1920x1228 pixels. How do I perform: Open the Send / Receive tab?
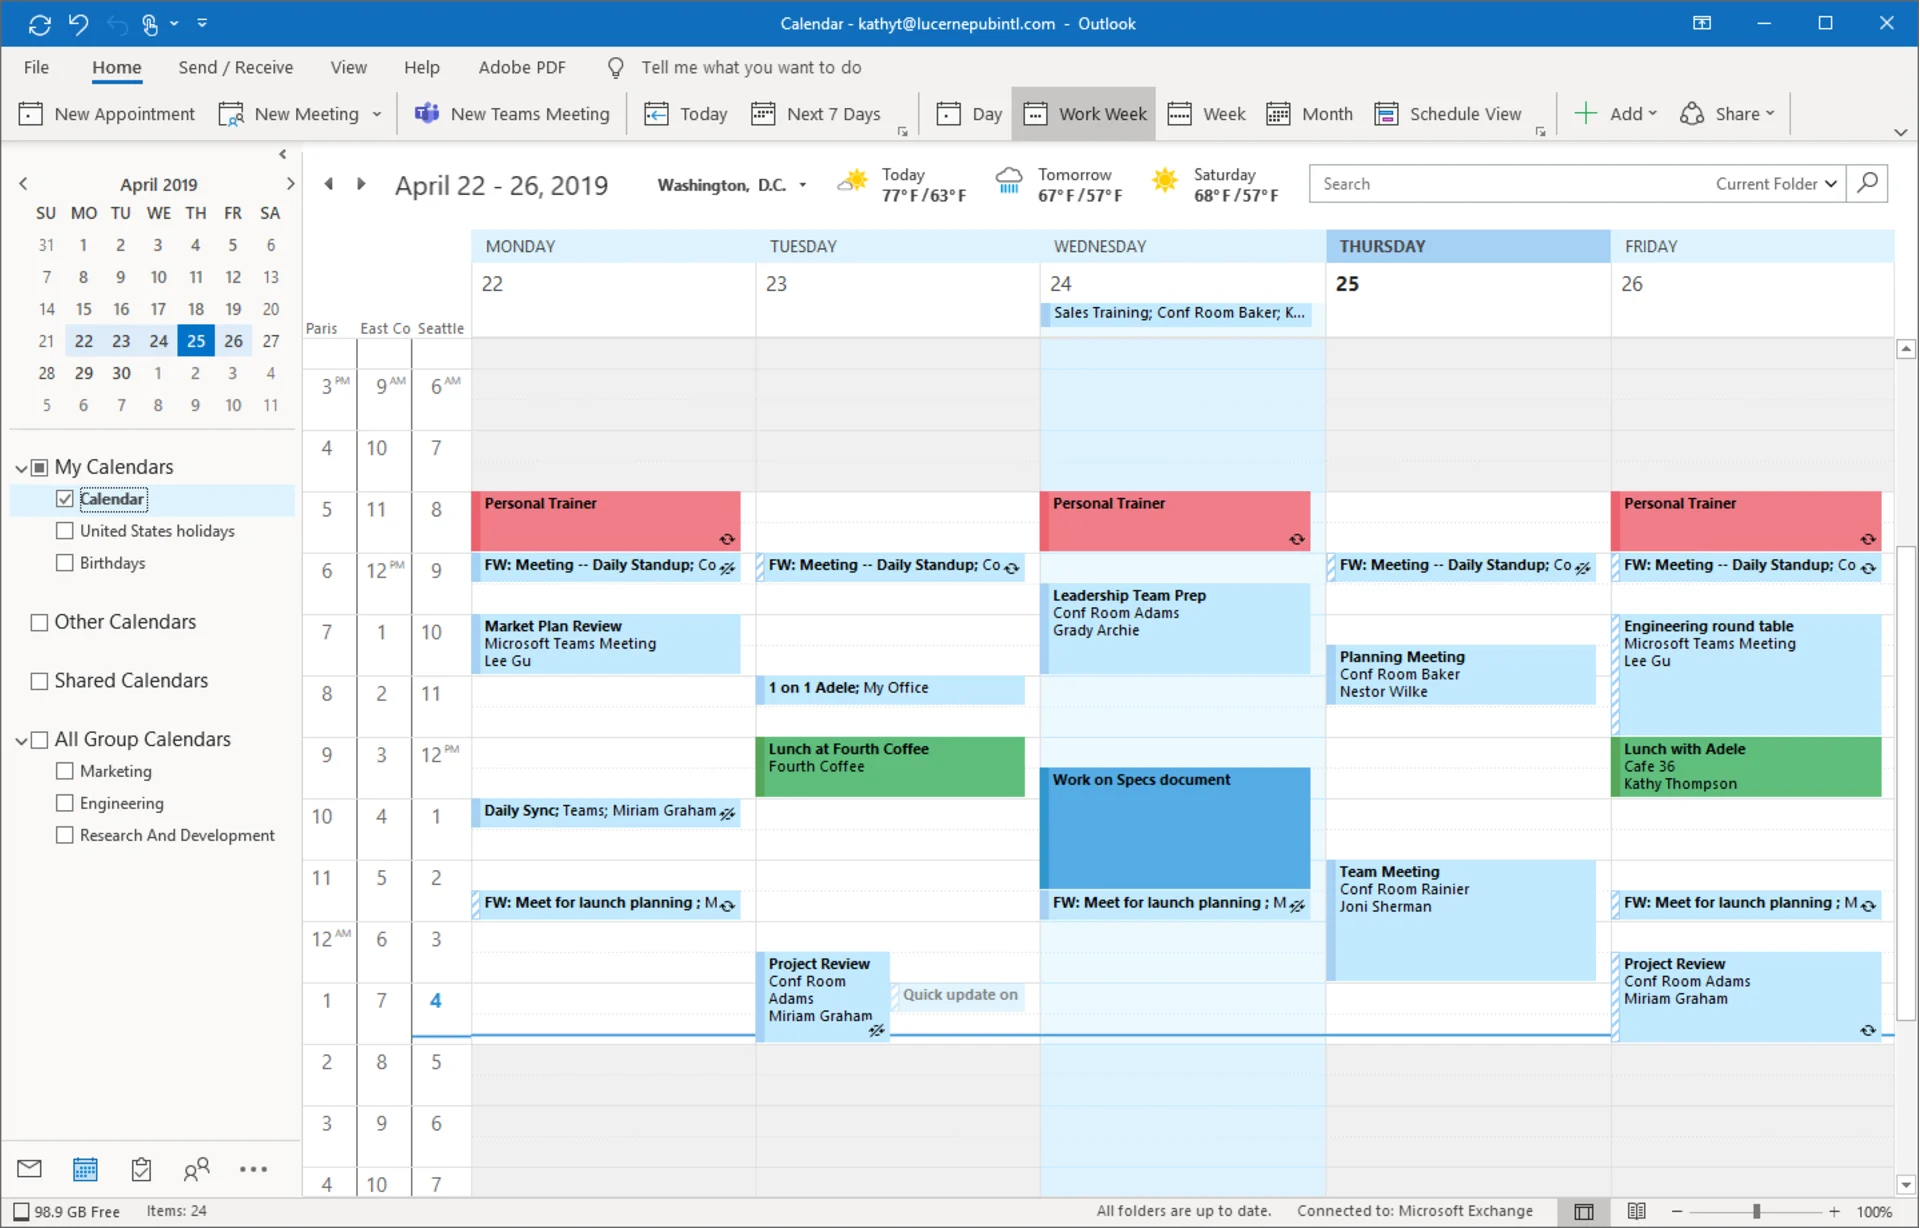[235, 67]
